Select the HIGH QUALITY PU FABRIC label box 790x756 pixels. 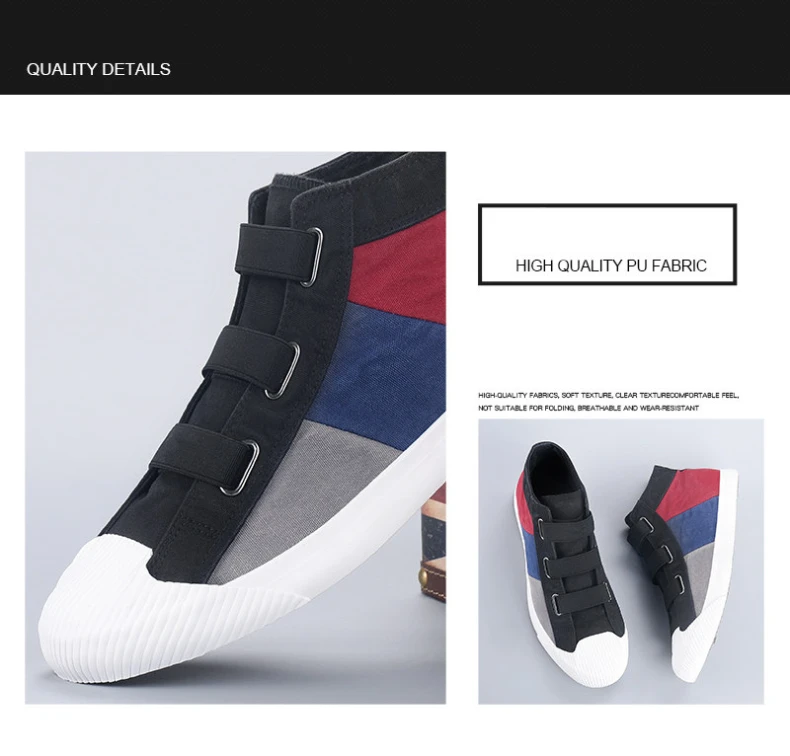[607, 244]
